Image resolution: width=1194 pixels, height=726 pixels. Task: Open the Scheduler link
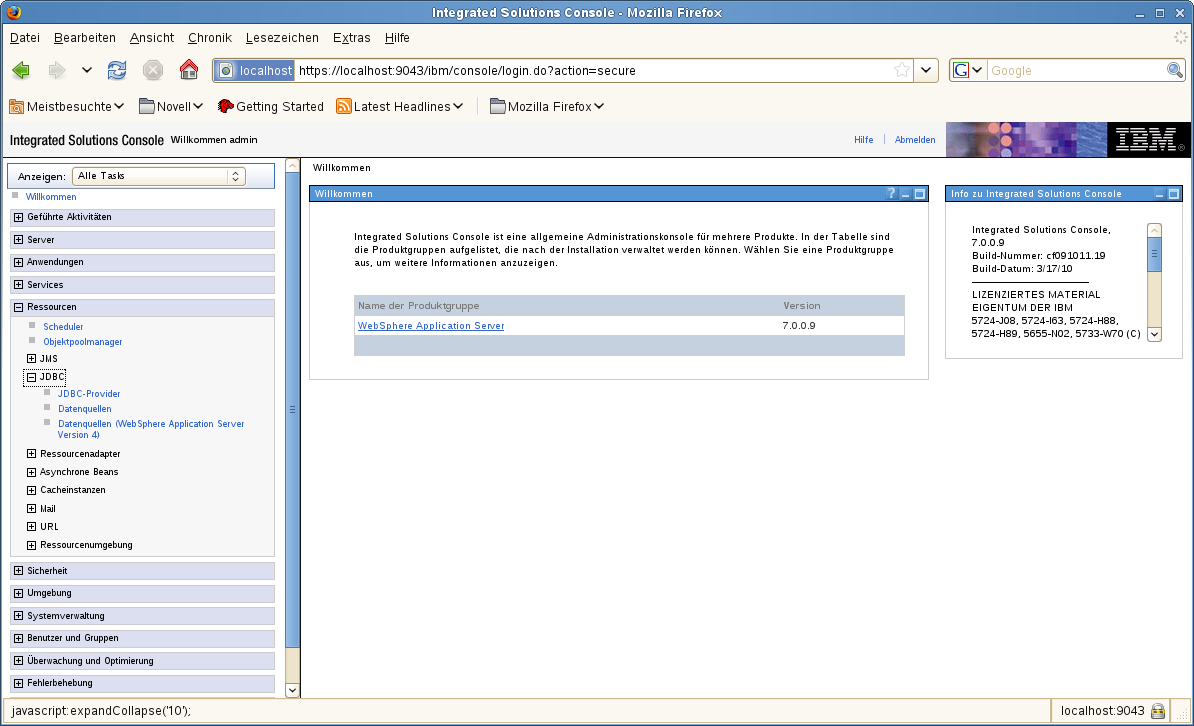pos(63,327)
